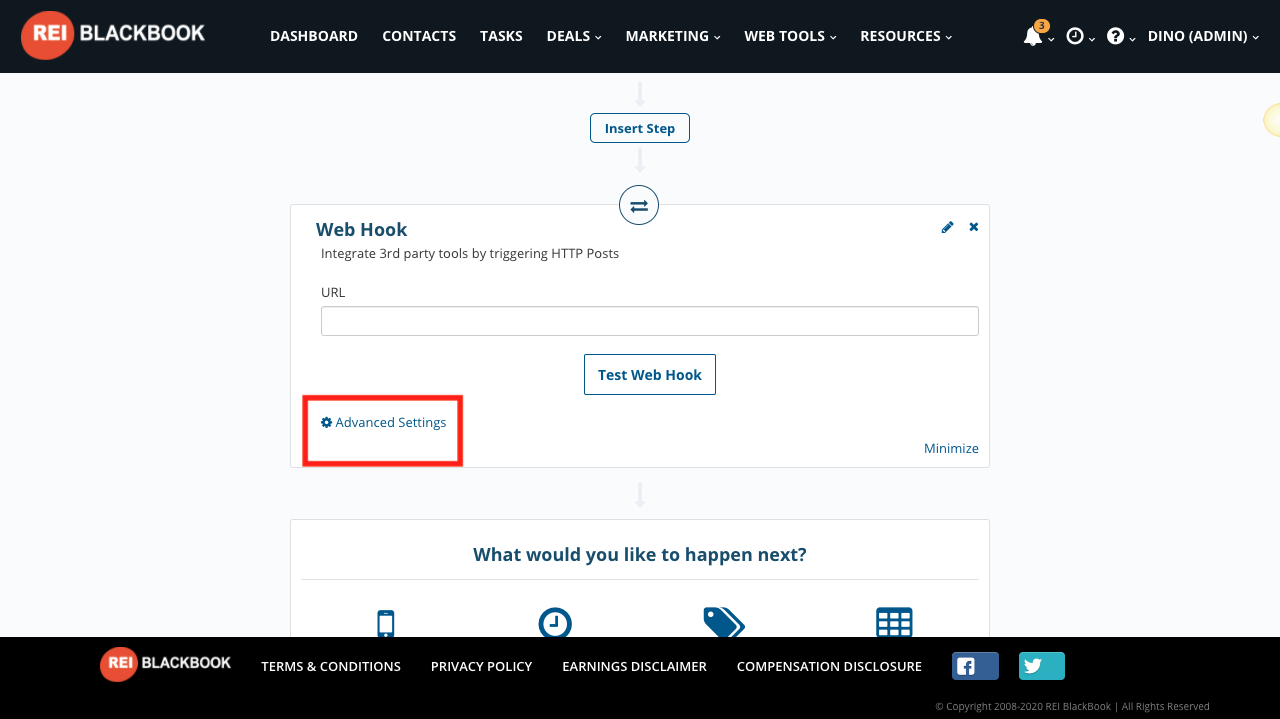Open Privacy Policy link
Screen dimensions: 1280x719
pyautogui.click(x=481, y=666)
